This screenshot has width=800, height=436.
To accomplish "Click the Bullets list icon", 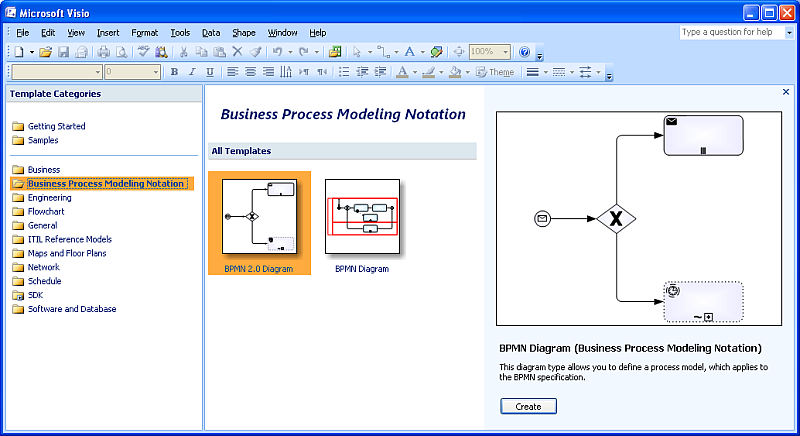I will pos(344,72).
